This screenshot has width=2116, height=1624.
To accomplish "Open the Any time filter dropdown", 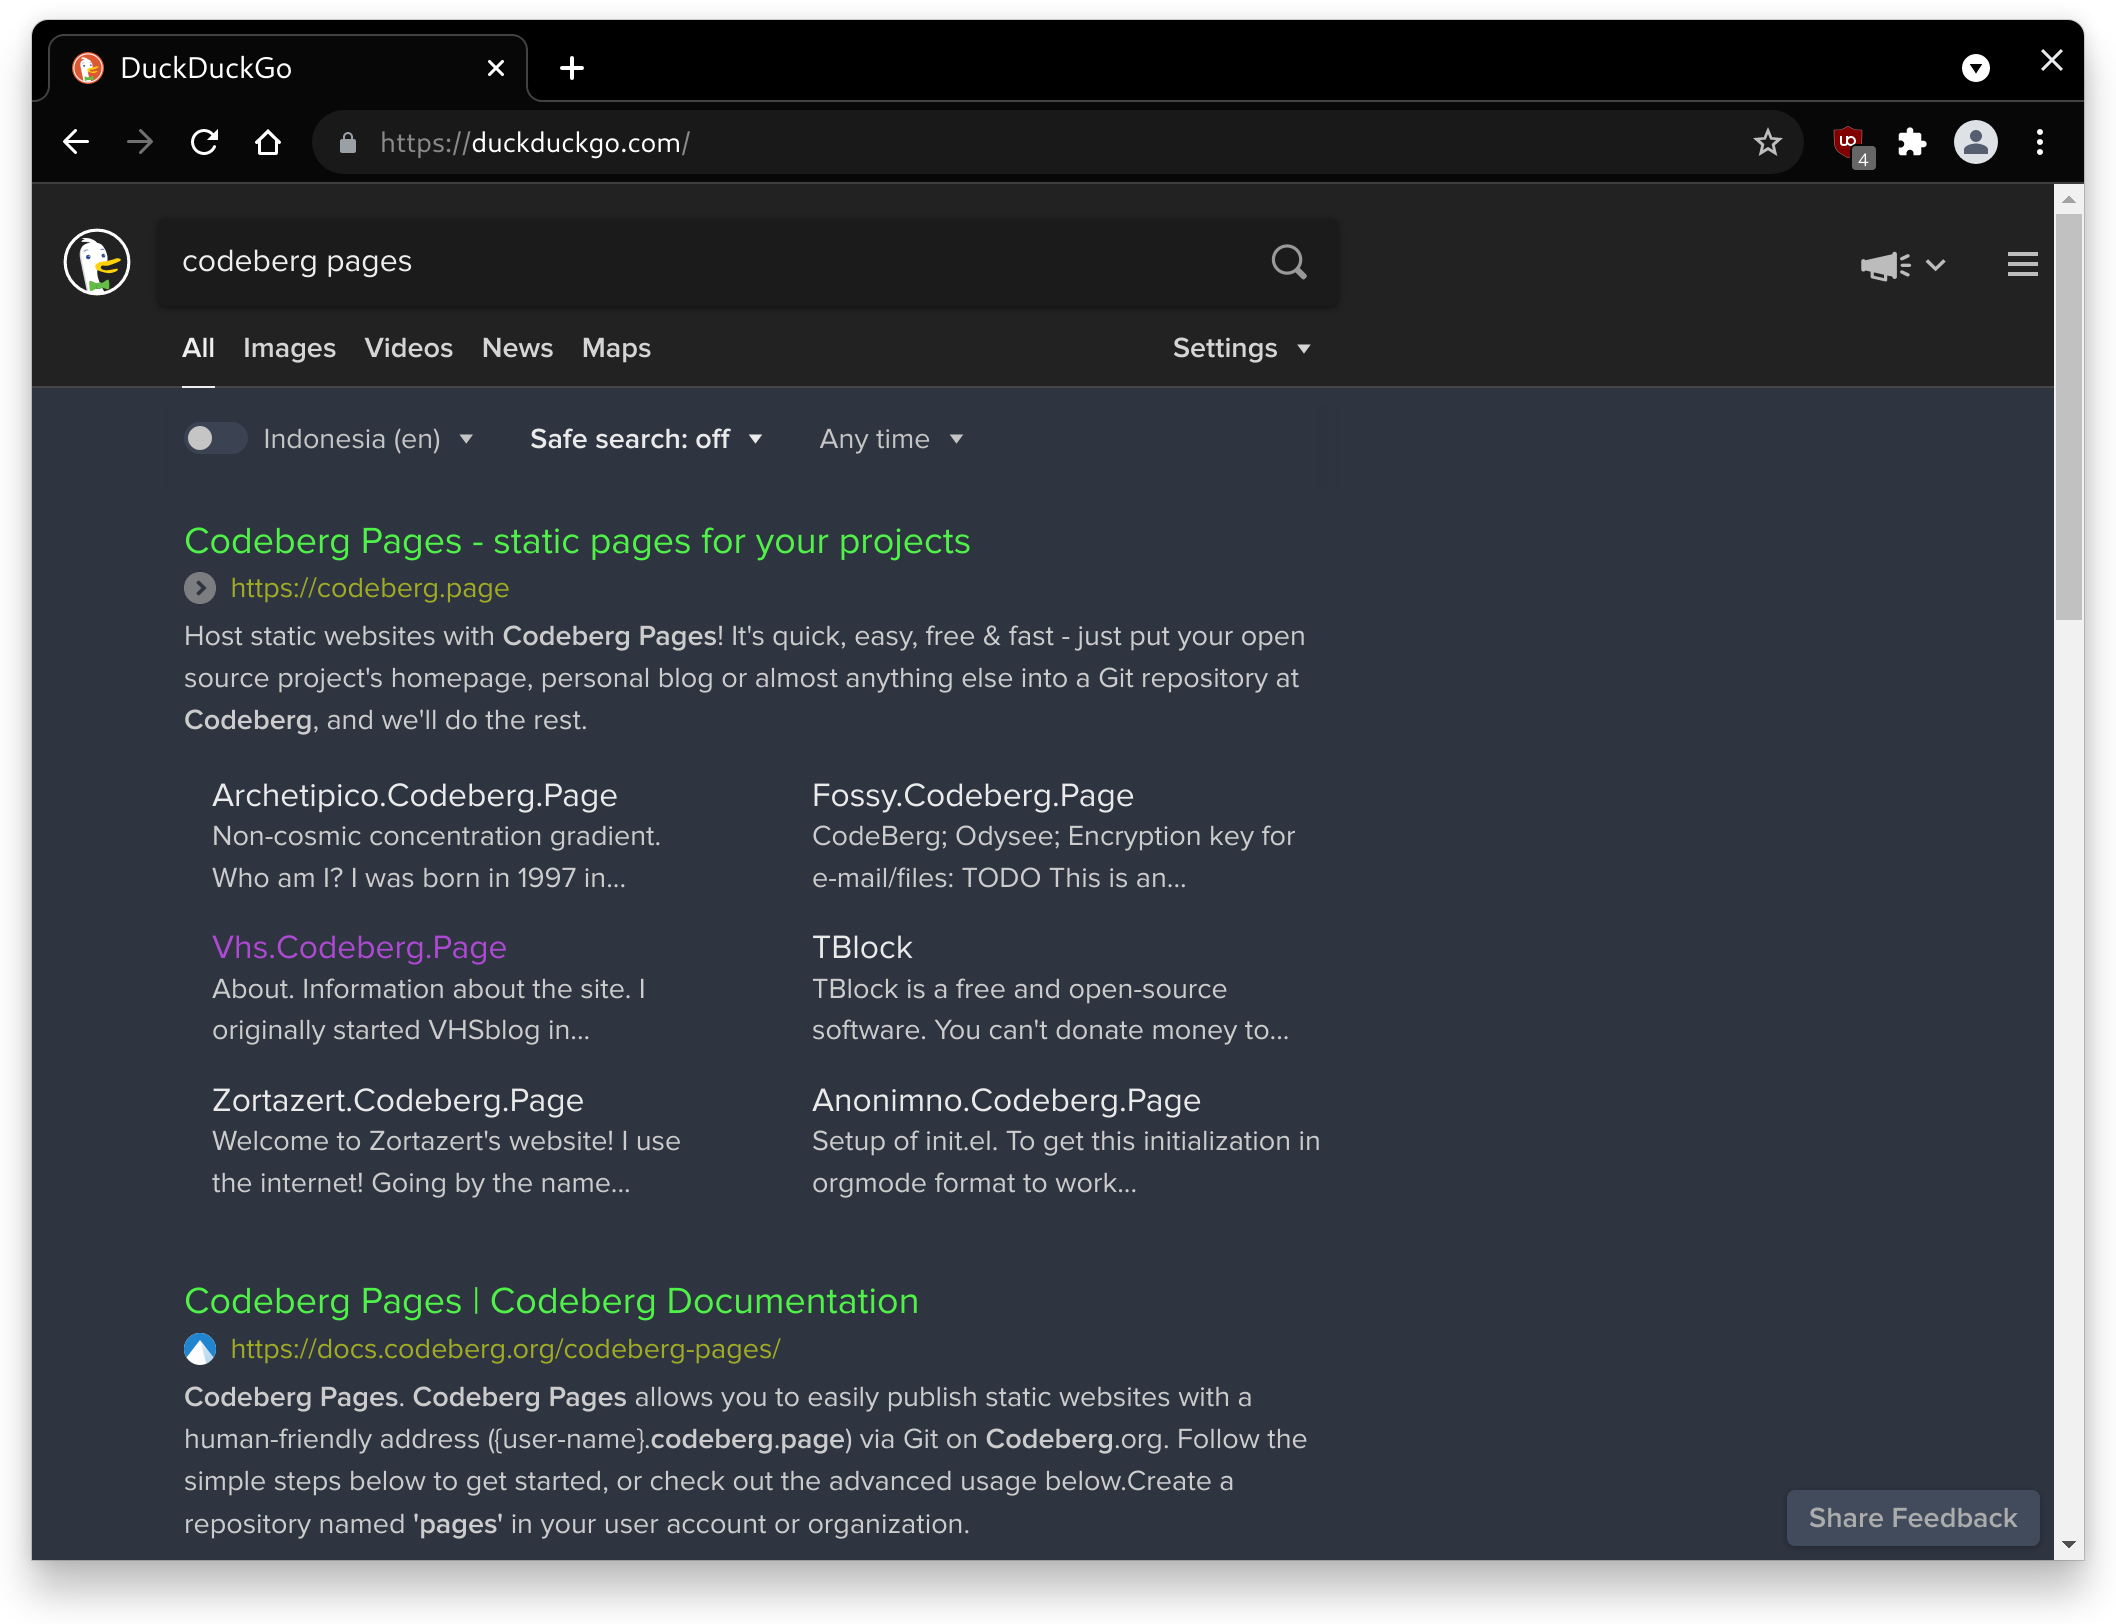I will click(891, 439).
